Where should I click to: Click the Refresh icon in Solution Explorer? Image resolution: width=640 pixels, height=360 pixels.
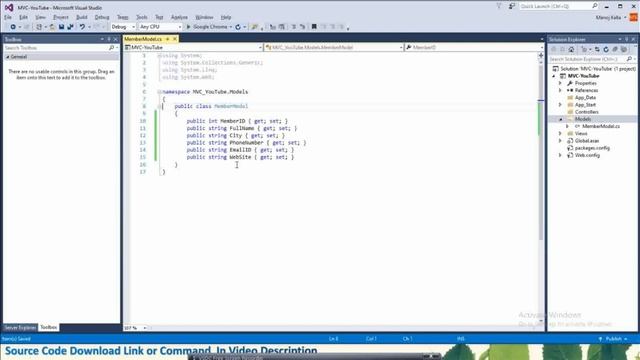606,49
